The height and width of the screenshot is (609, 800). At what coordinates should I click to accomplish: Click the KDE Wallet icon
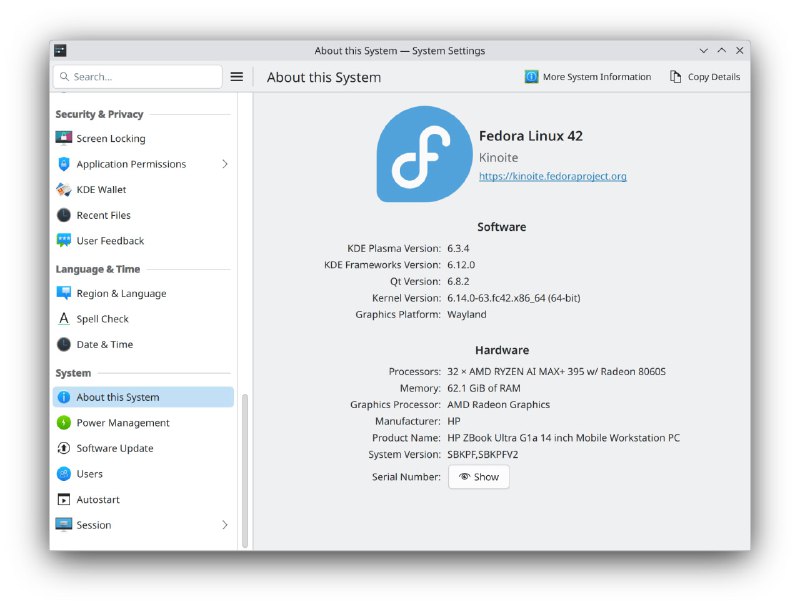pos(64,189)
